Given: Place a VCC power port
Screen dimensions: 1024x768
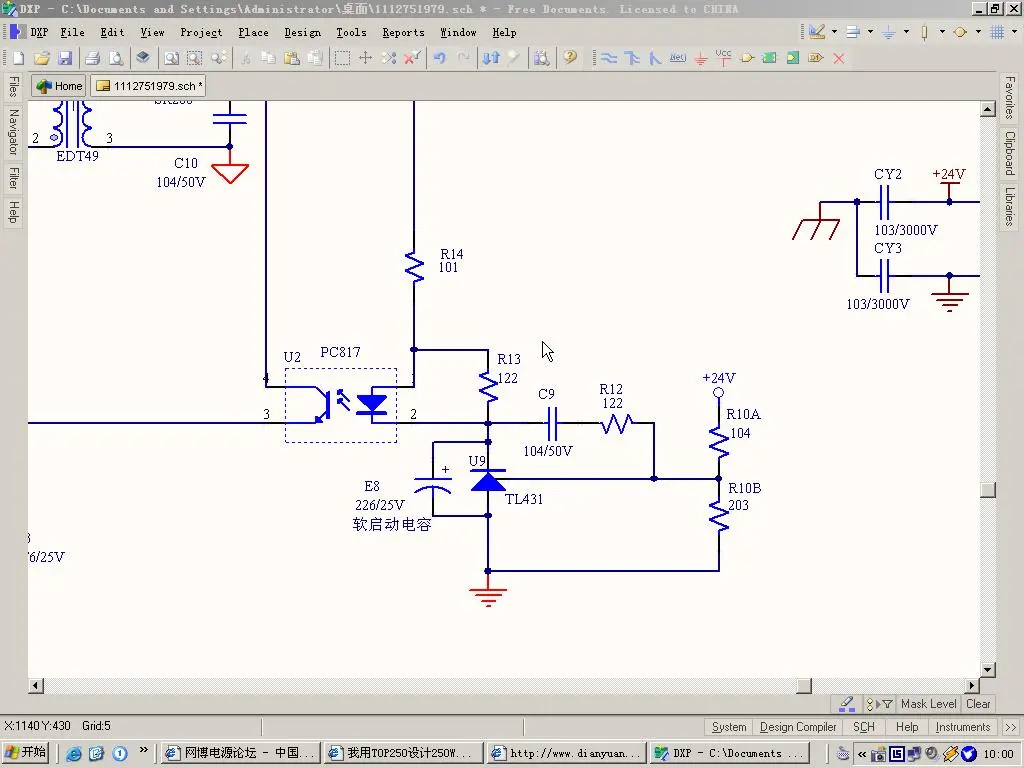Looking at the screenshot, I should pyautogui.click(x=723, y=58).
